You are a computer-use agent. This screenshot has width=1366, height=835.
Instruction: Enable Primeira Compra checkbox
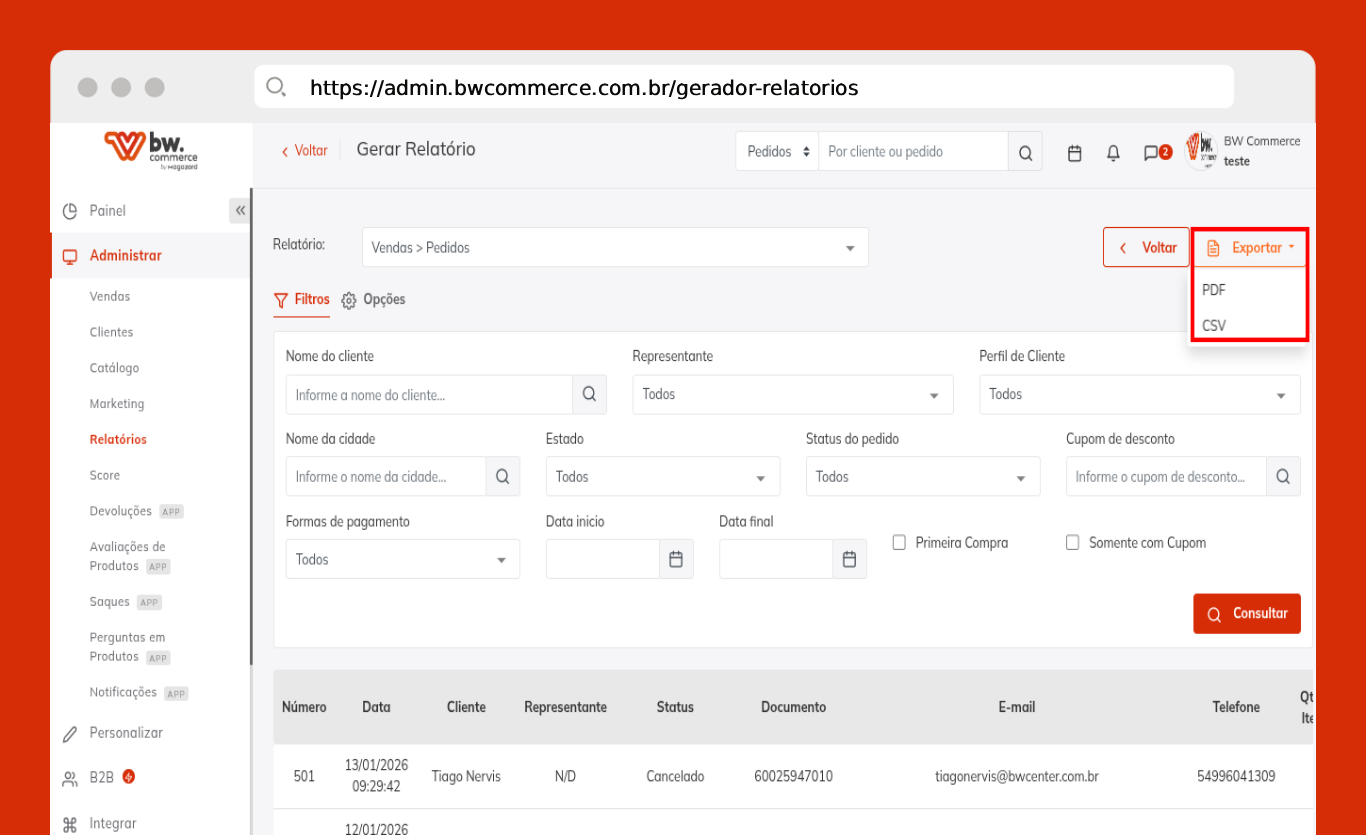pyautogui.click(x=899, y=543)
